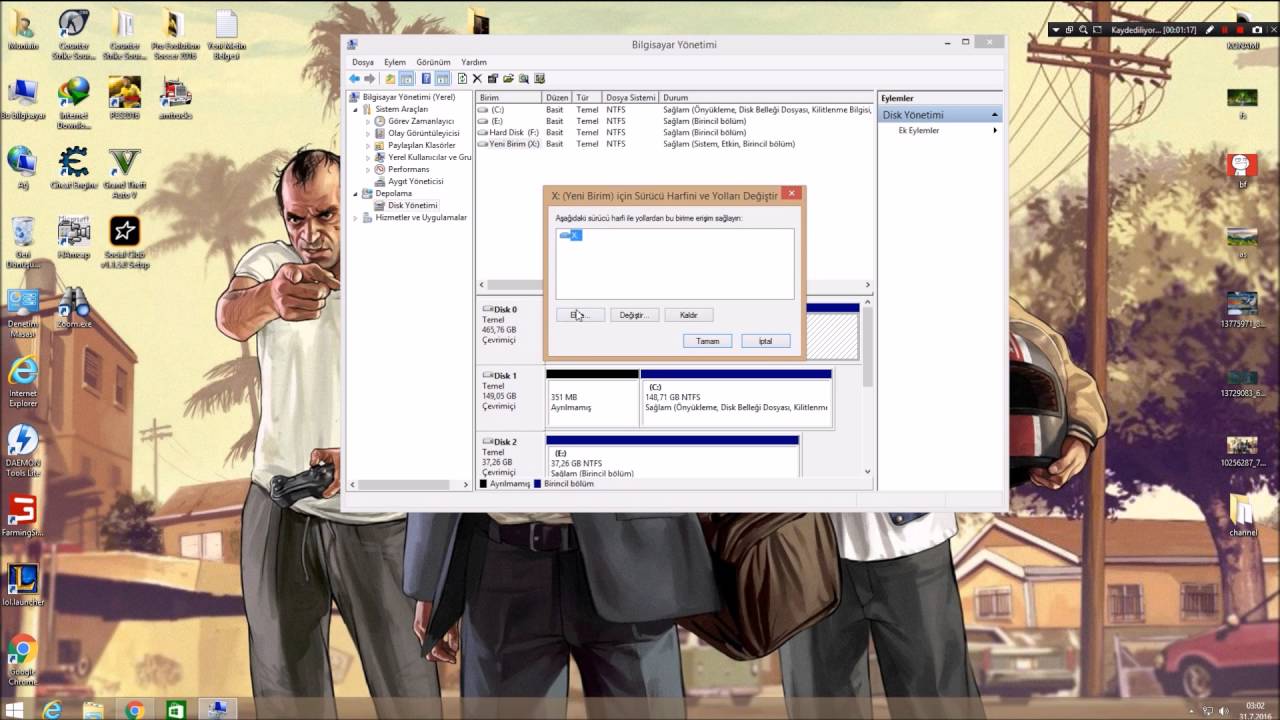Viewport: 1280px width, 720px height.
Task: Click the Forward arrow in management toolbar
Action: coord(369,78)
